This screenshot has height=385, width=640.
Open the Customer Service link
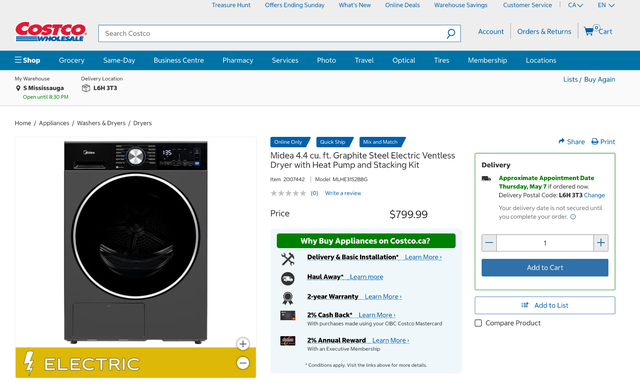click(x=527, y=5)
